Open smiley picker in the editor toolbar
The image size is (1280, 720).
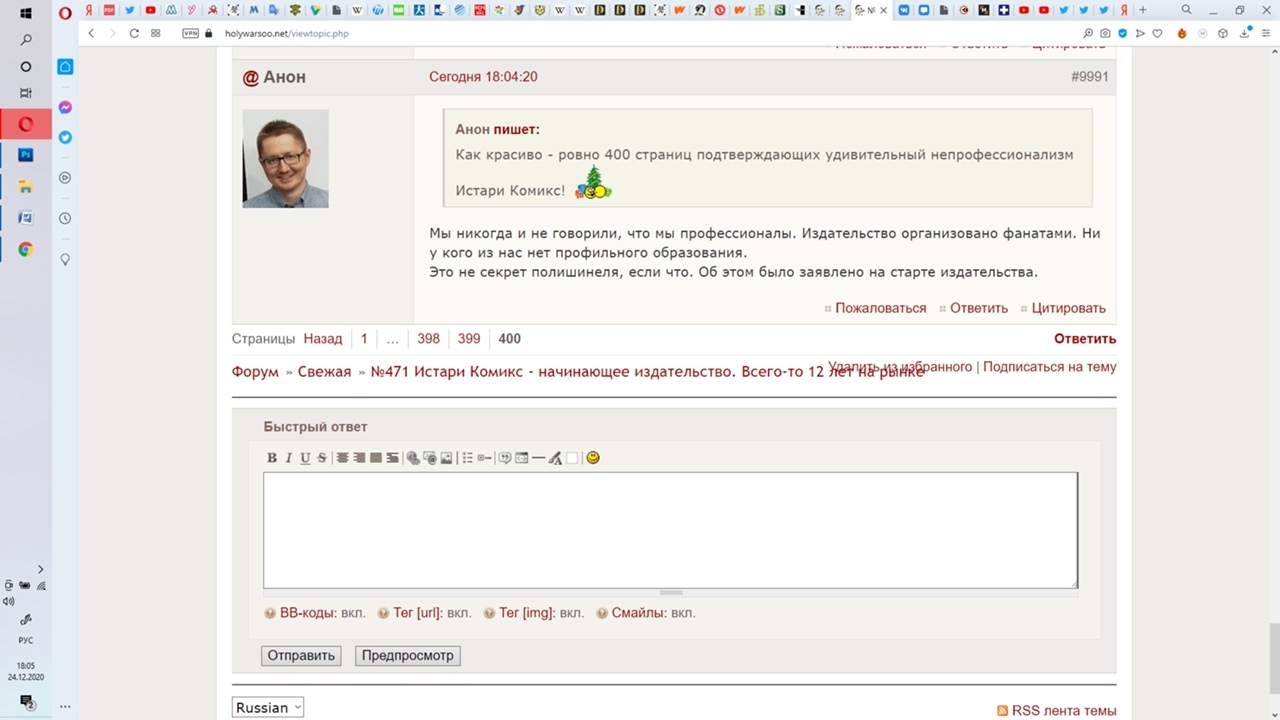pyautogui.click(x=593, y=458)
